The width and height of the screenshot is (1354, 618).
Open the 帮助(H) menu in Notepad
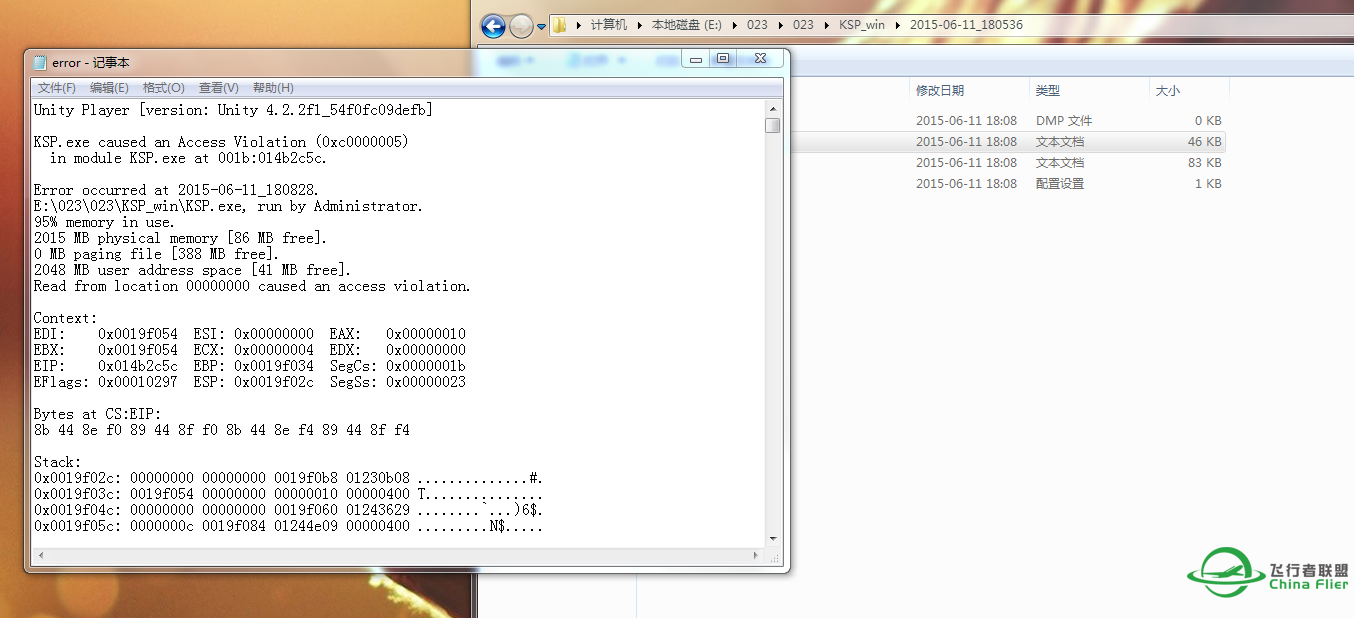click(x=273, y=88)
